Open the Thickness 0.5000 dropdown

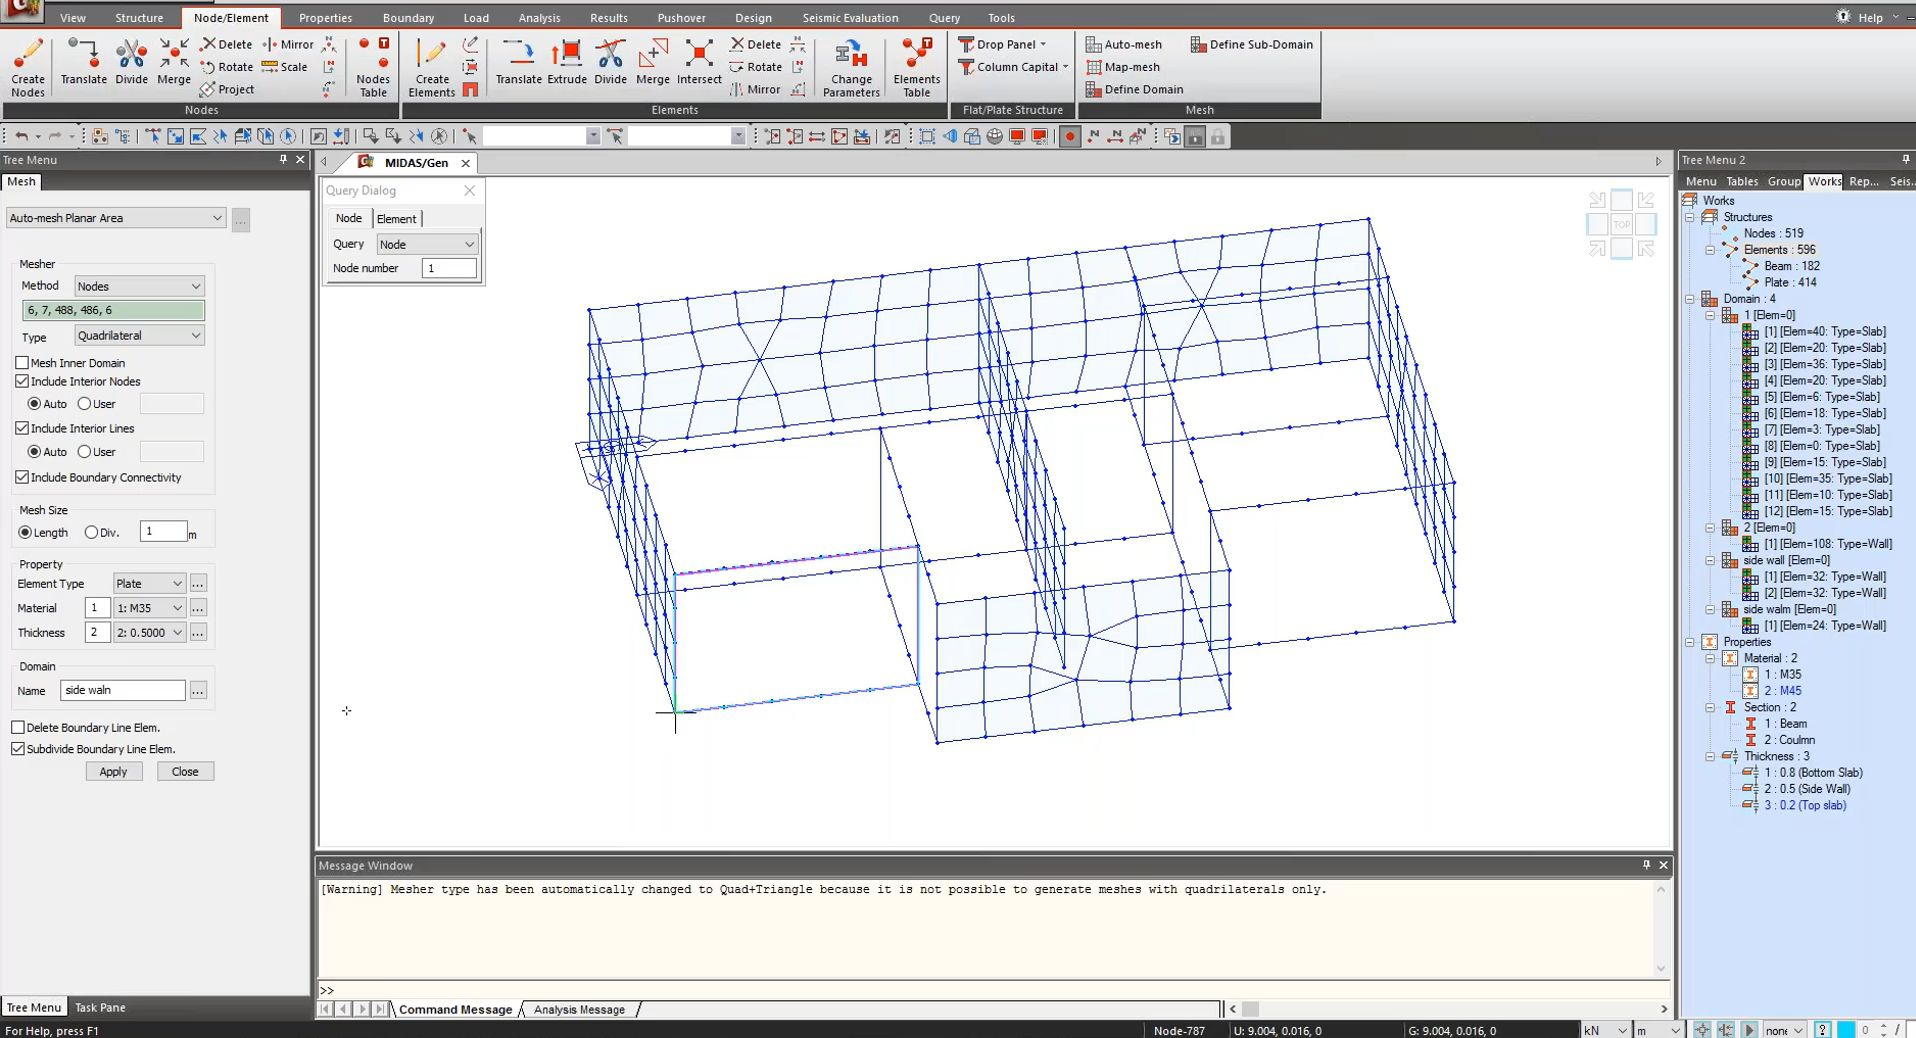[x=149, y=632]
